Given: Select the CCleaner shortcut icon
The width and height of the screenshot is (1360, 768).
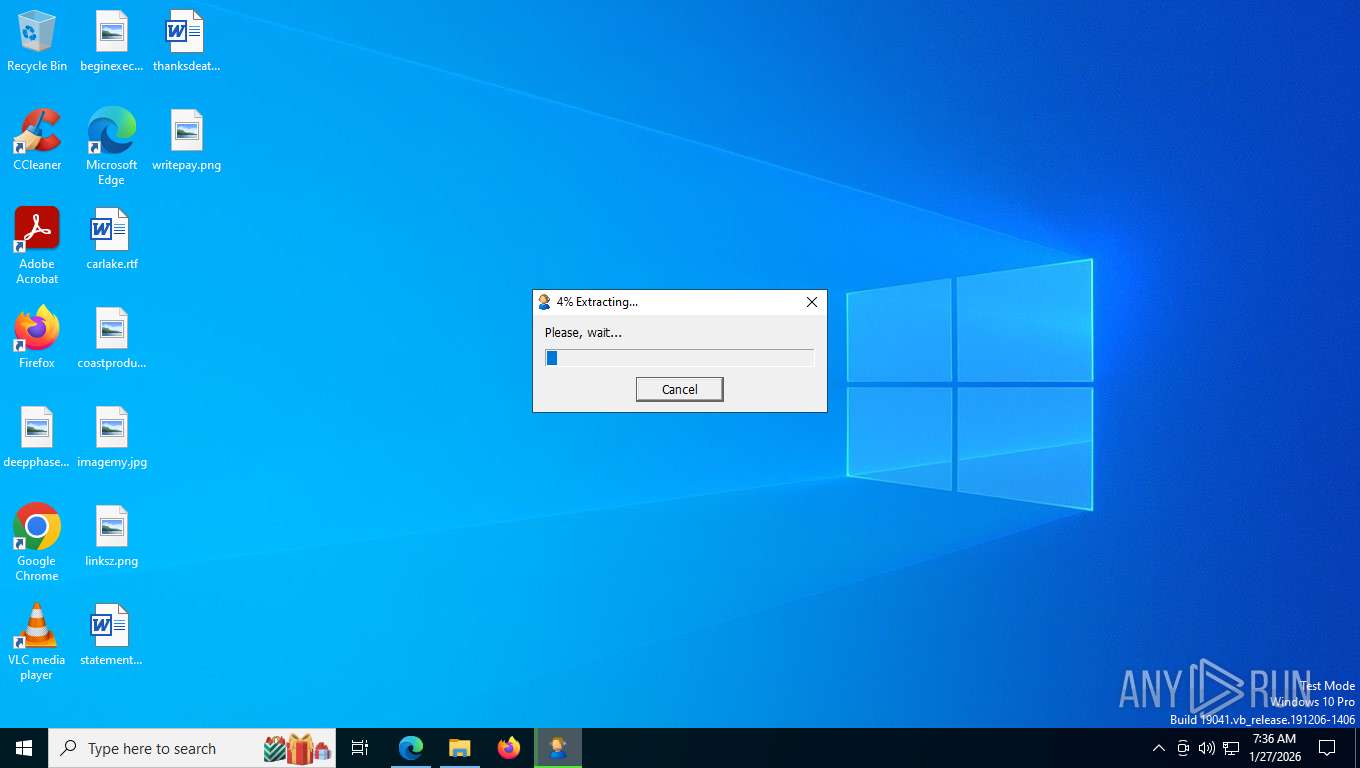Looking at the screenshot, I should [37, 140].
